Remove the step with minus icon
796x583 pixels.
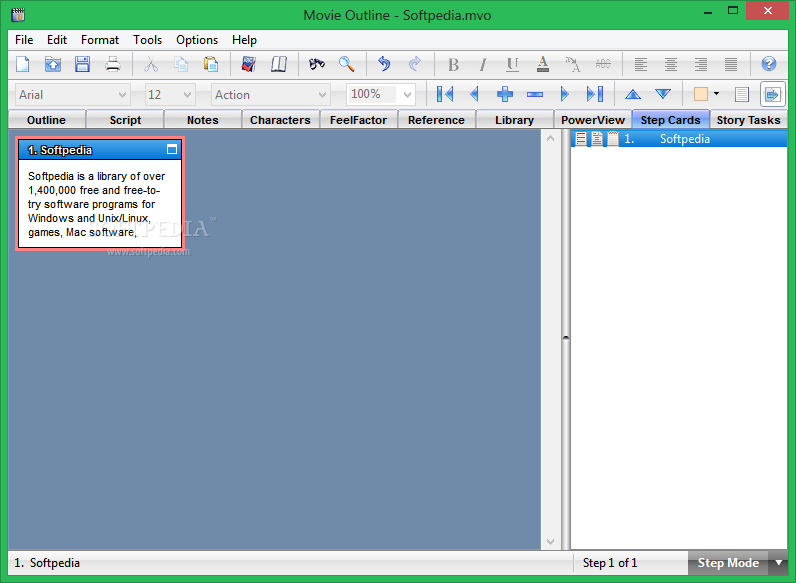coord(535,94)
